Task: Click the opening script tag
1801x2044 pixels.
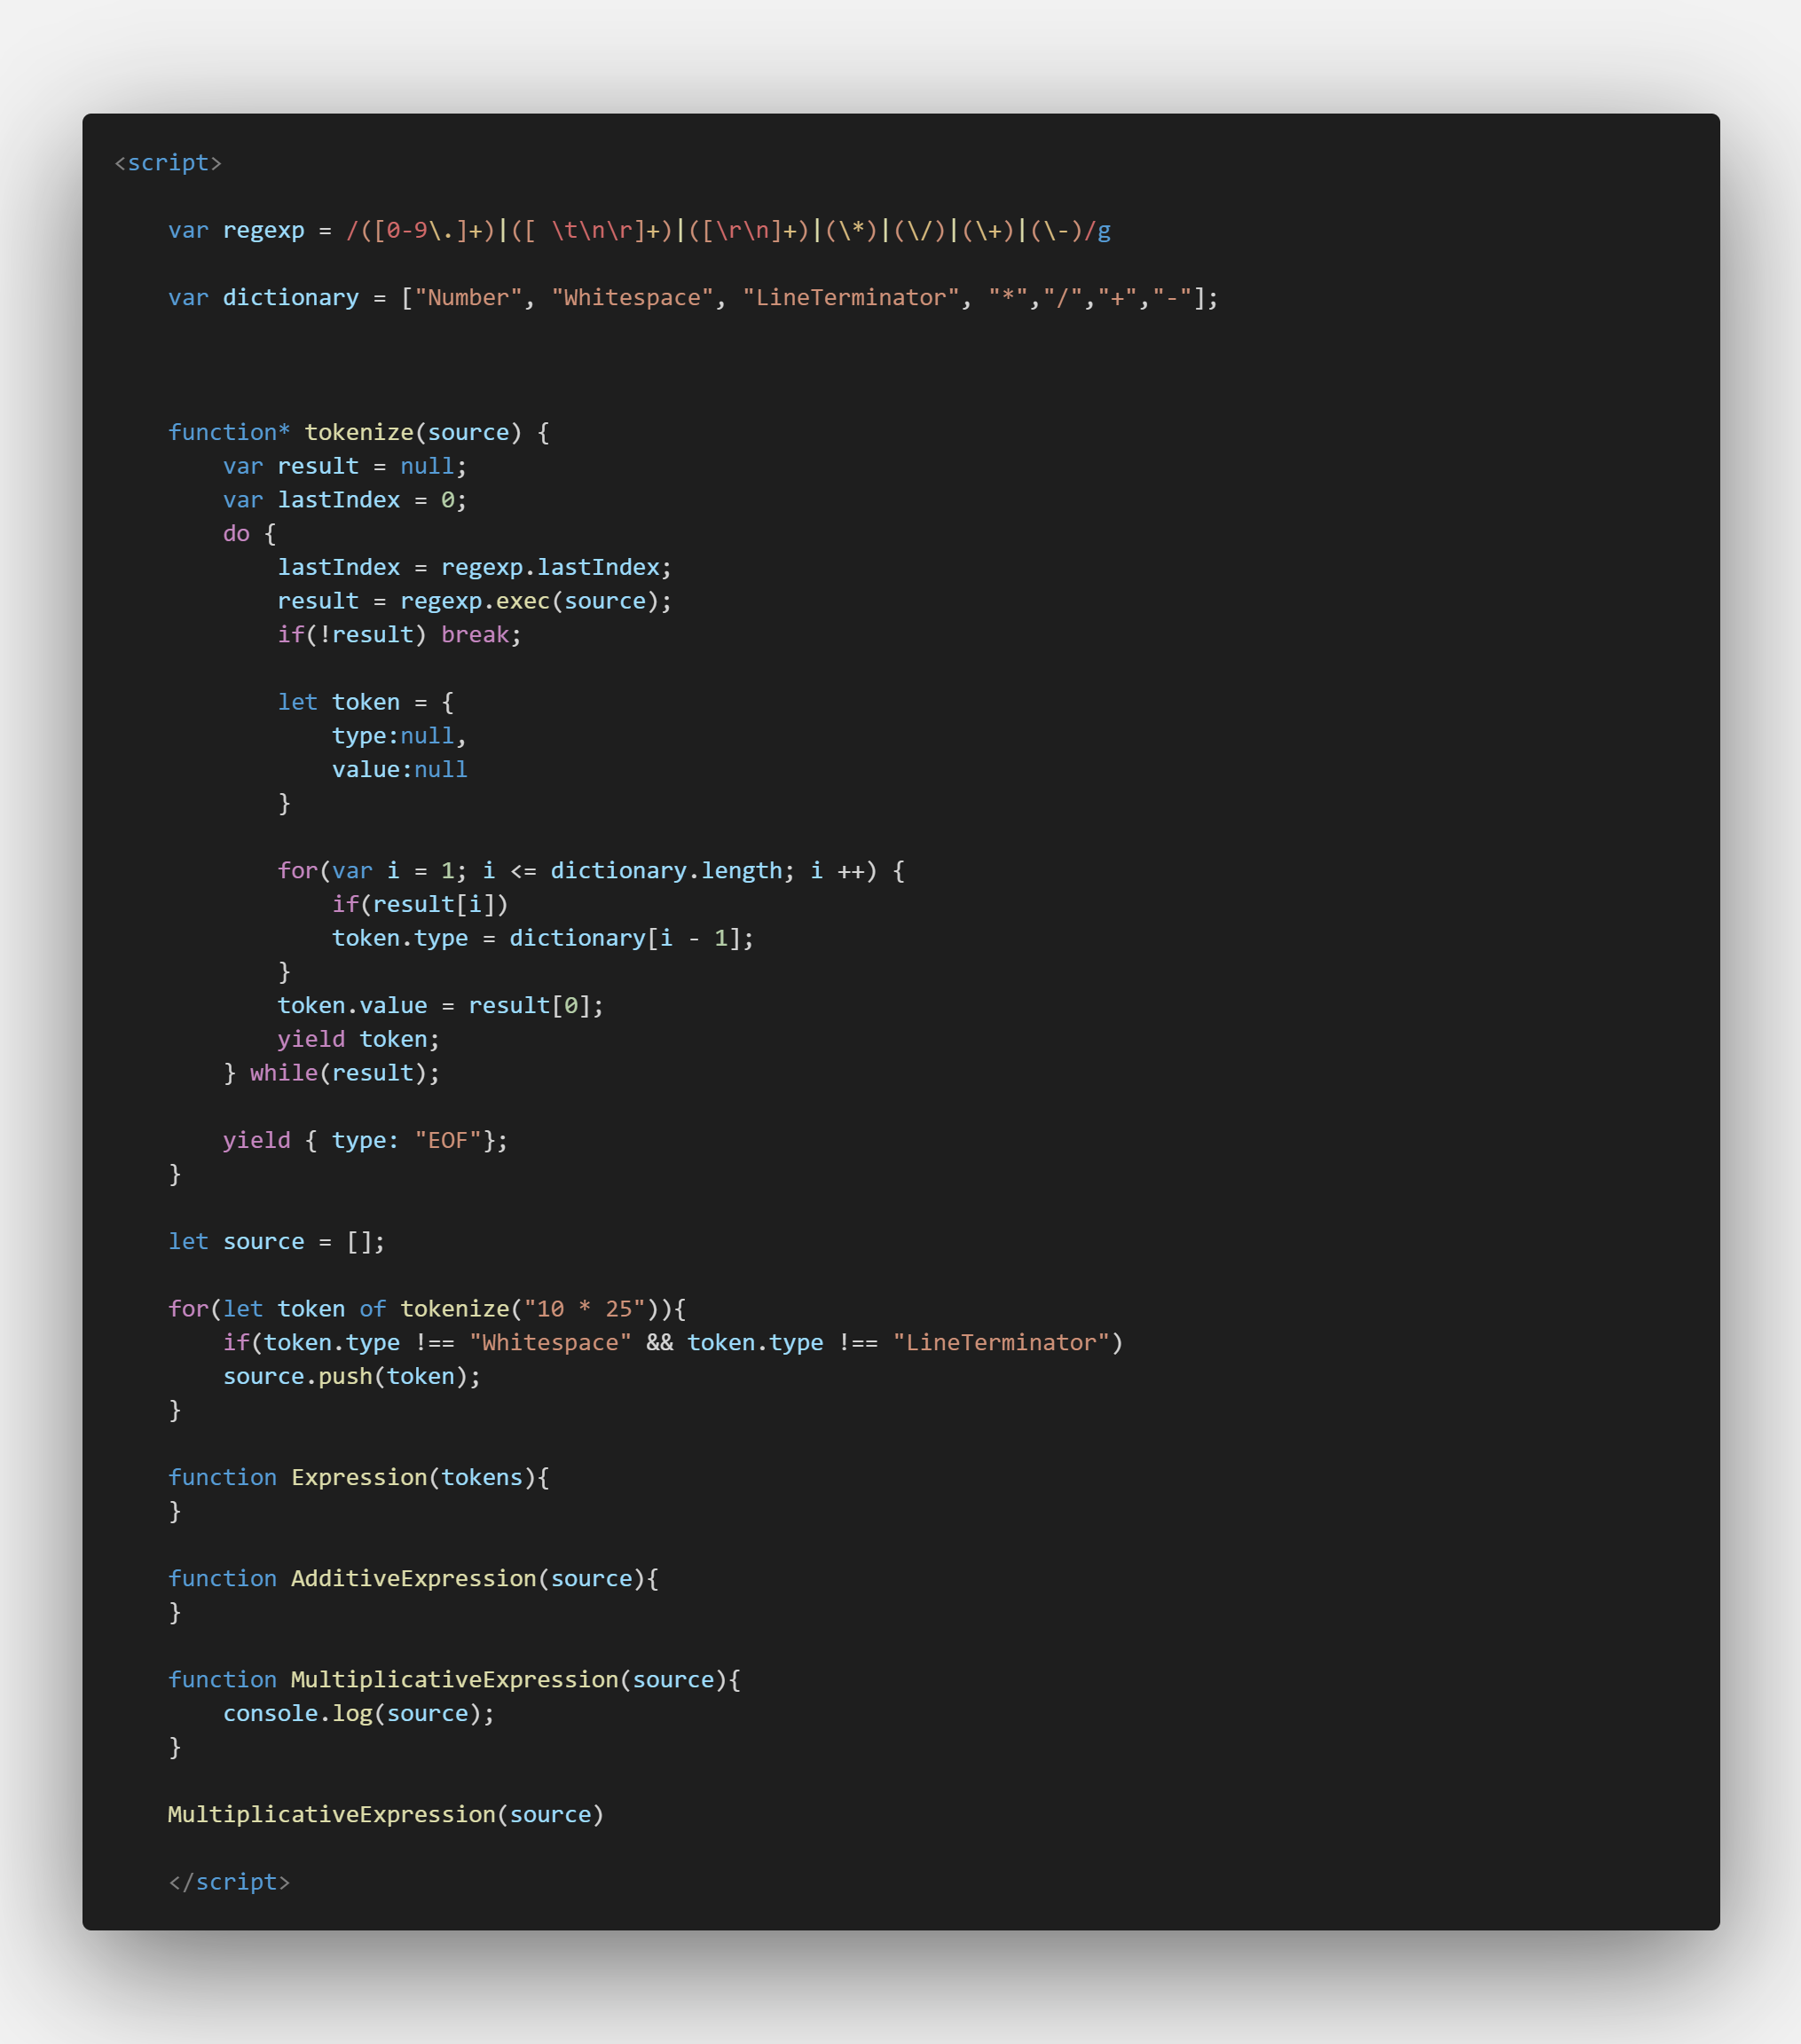Action: click(168, 163)
